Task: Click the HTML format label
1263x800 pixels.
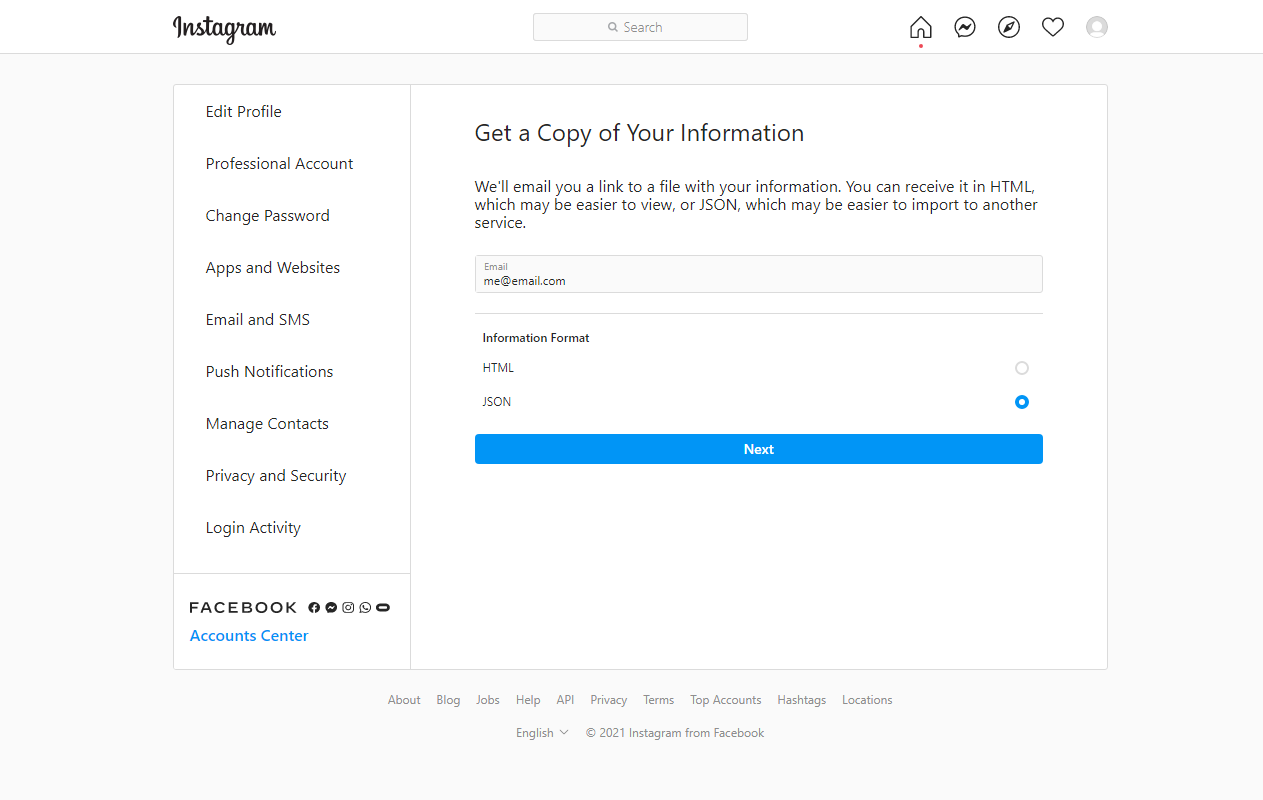Action: [498, 368]
